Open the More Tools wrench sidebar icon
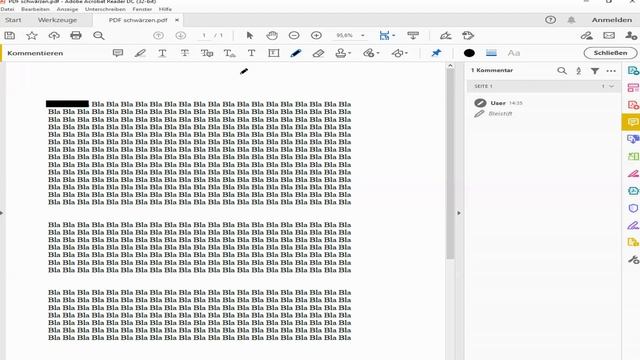The width and height of the screenshot is (640, 360). coord(633,260)
